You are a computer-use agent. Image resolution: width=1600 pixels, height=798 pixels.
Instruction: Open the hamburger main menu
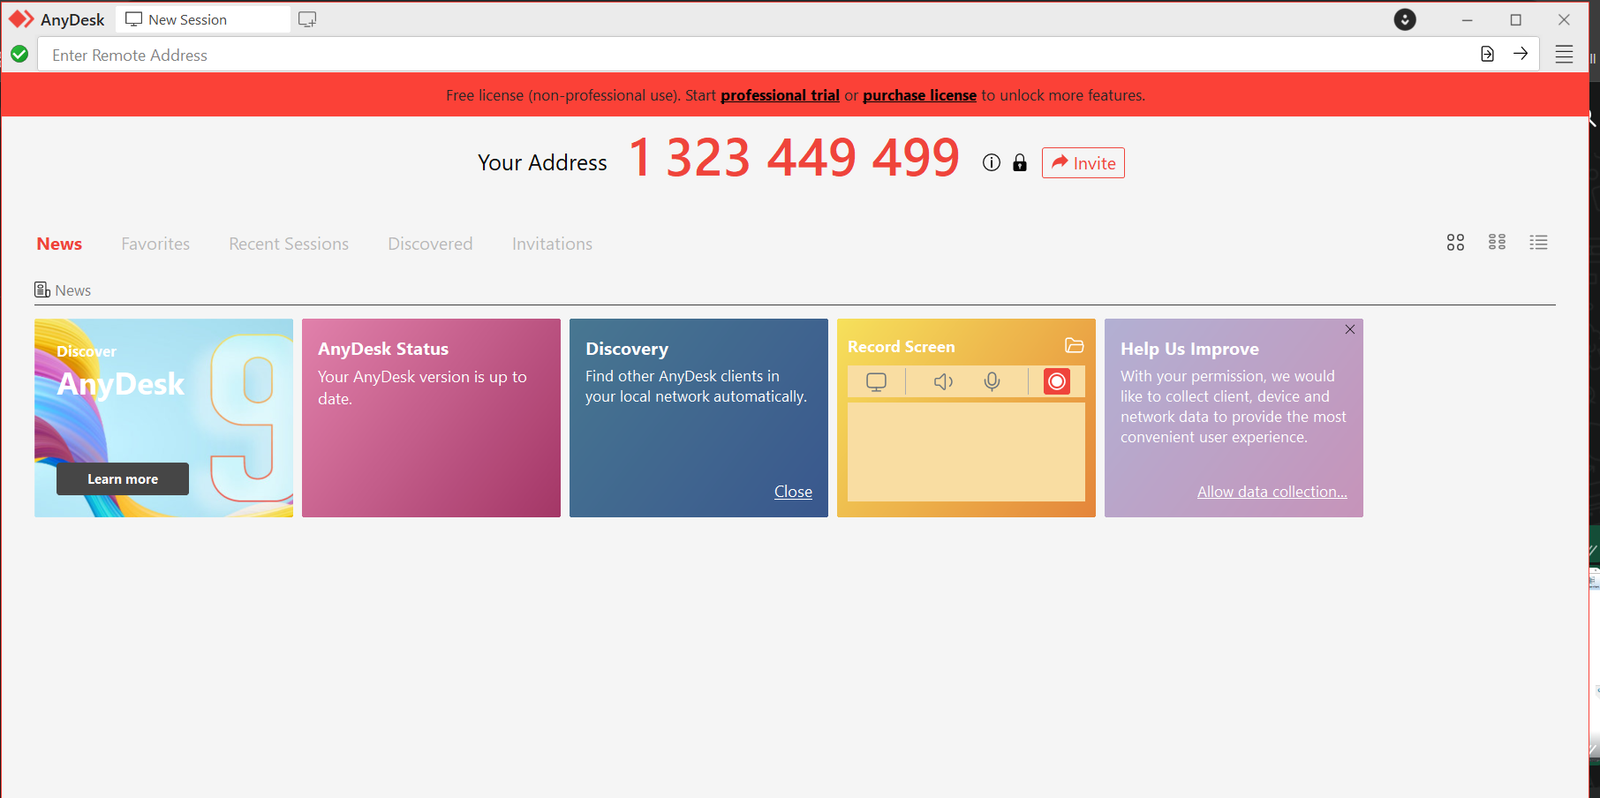1564,54
